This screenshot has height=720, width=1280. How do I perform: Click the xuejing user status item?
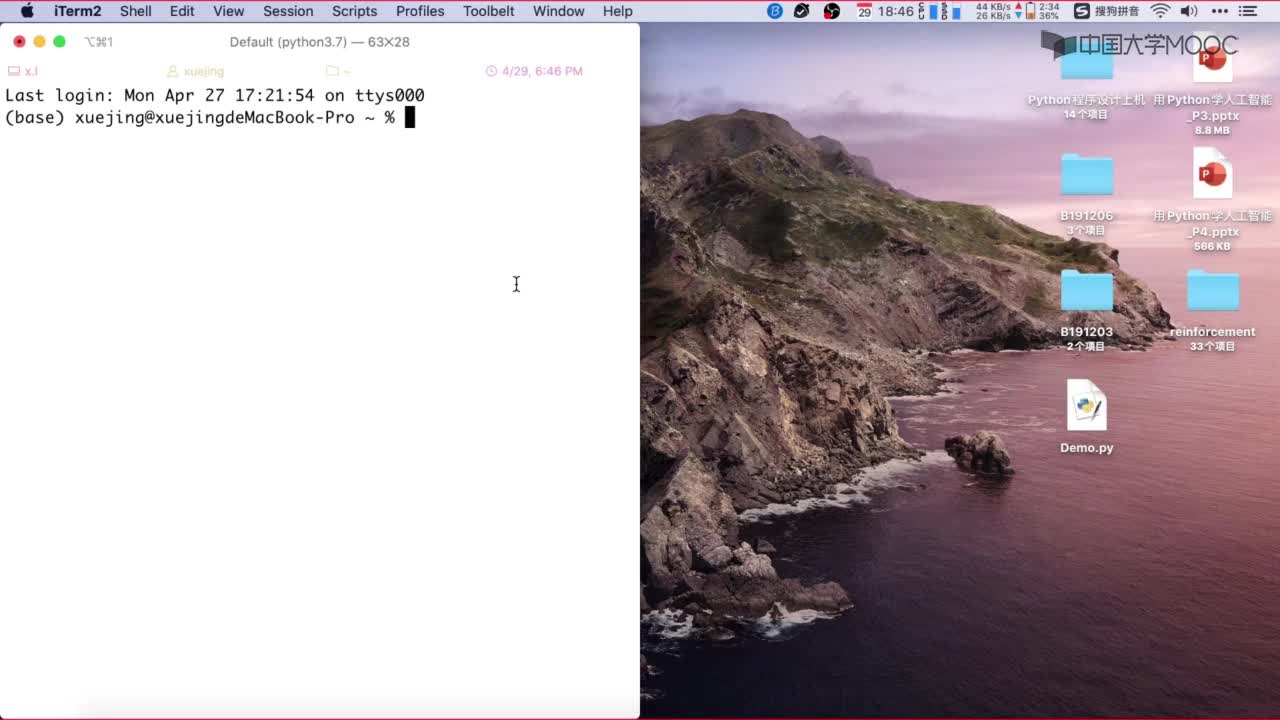point(195,71)
